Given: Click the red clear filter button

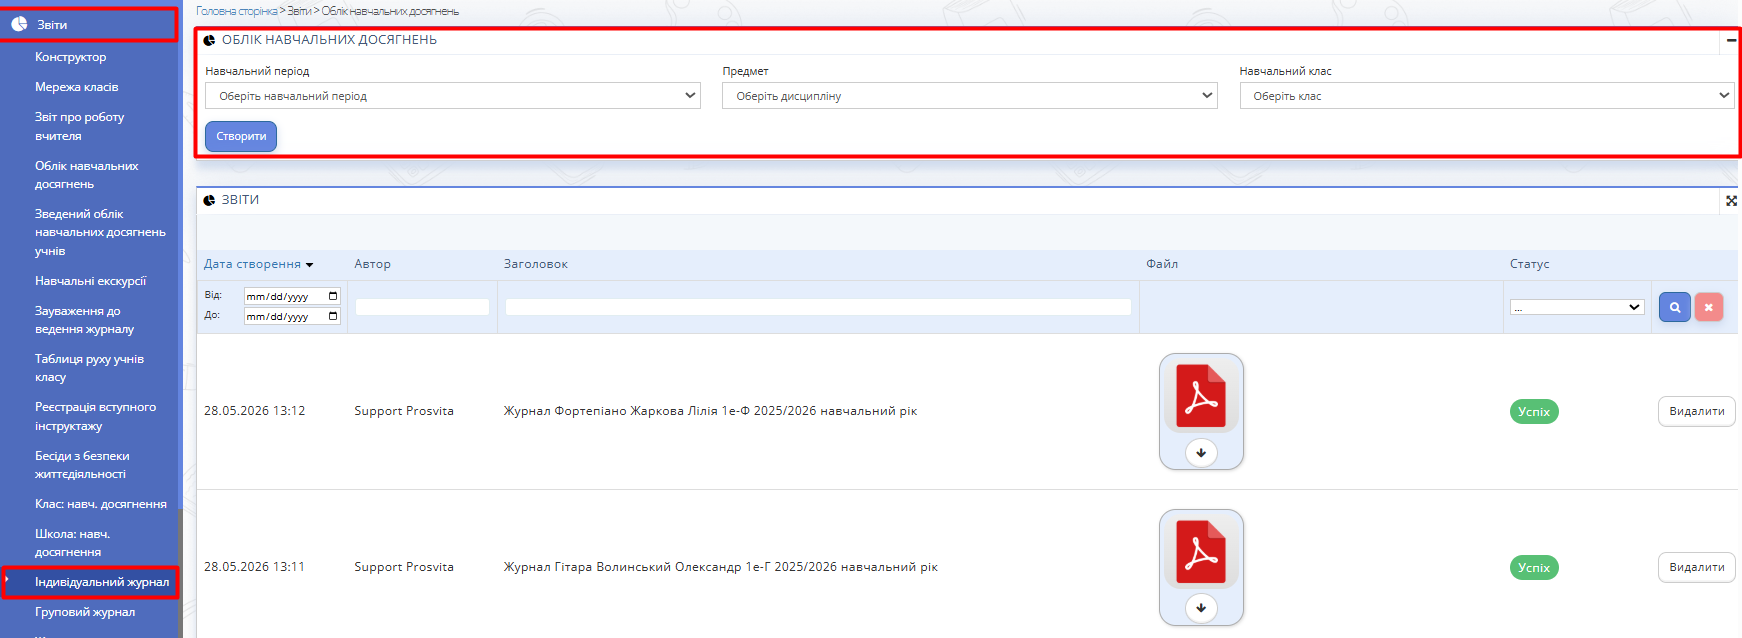Looking at the screenshot, I should coord(1709,307).
